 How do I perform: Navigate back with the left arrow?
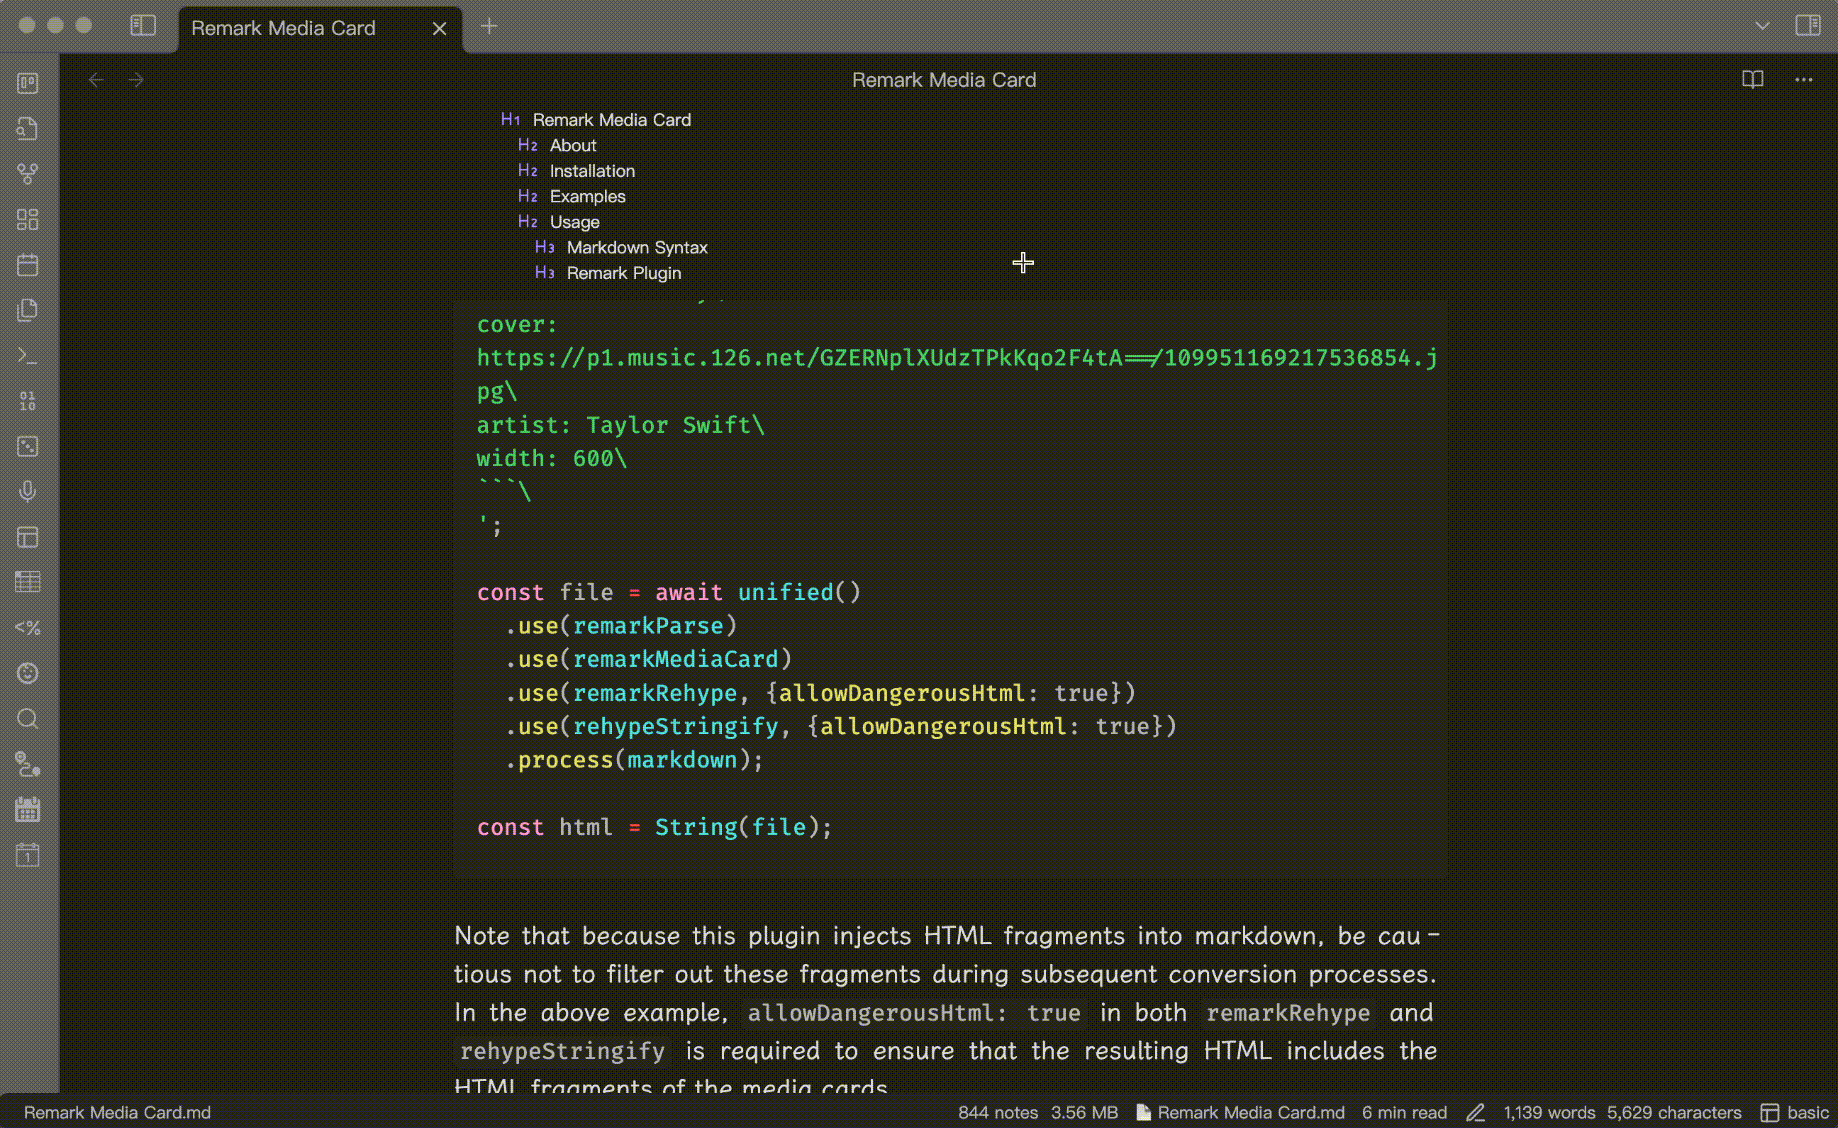click(x=96, y=80)
